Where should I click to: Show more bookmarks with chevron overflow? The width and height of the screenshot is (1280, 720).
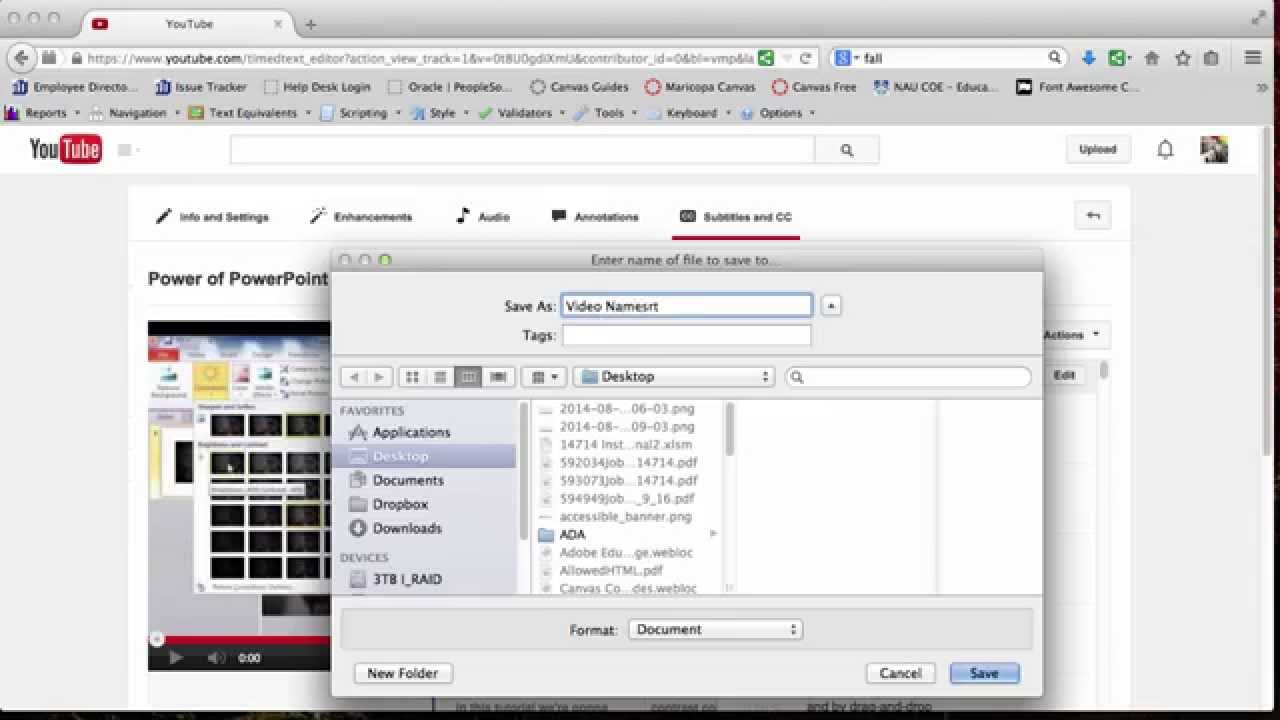click(1261, 87)
